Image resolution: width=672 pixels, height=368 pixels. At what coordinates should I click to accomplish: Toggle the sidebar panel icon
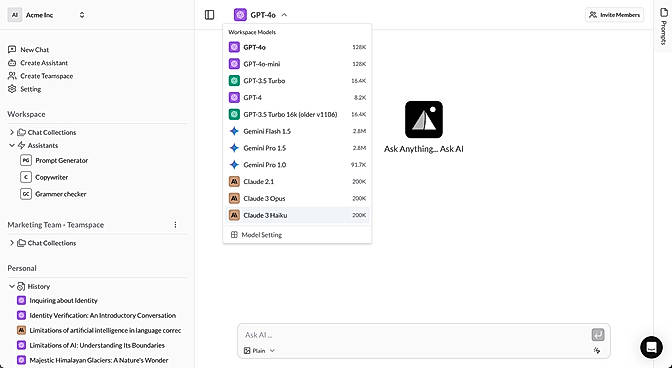point(209,15)
